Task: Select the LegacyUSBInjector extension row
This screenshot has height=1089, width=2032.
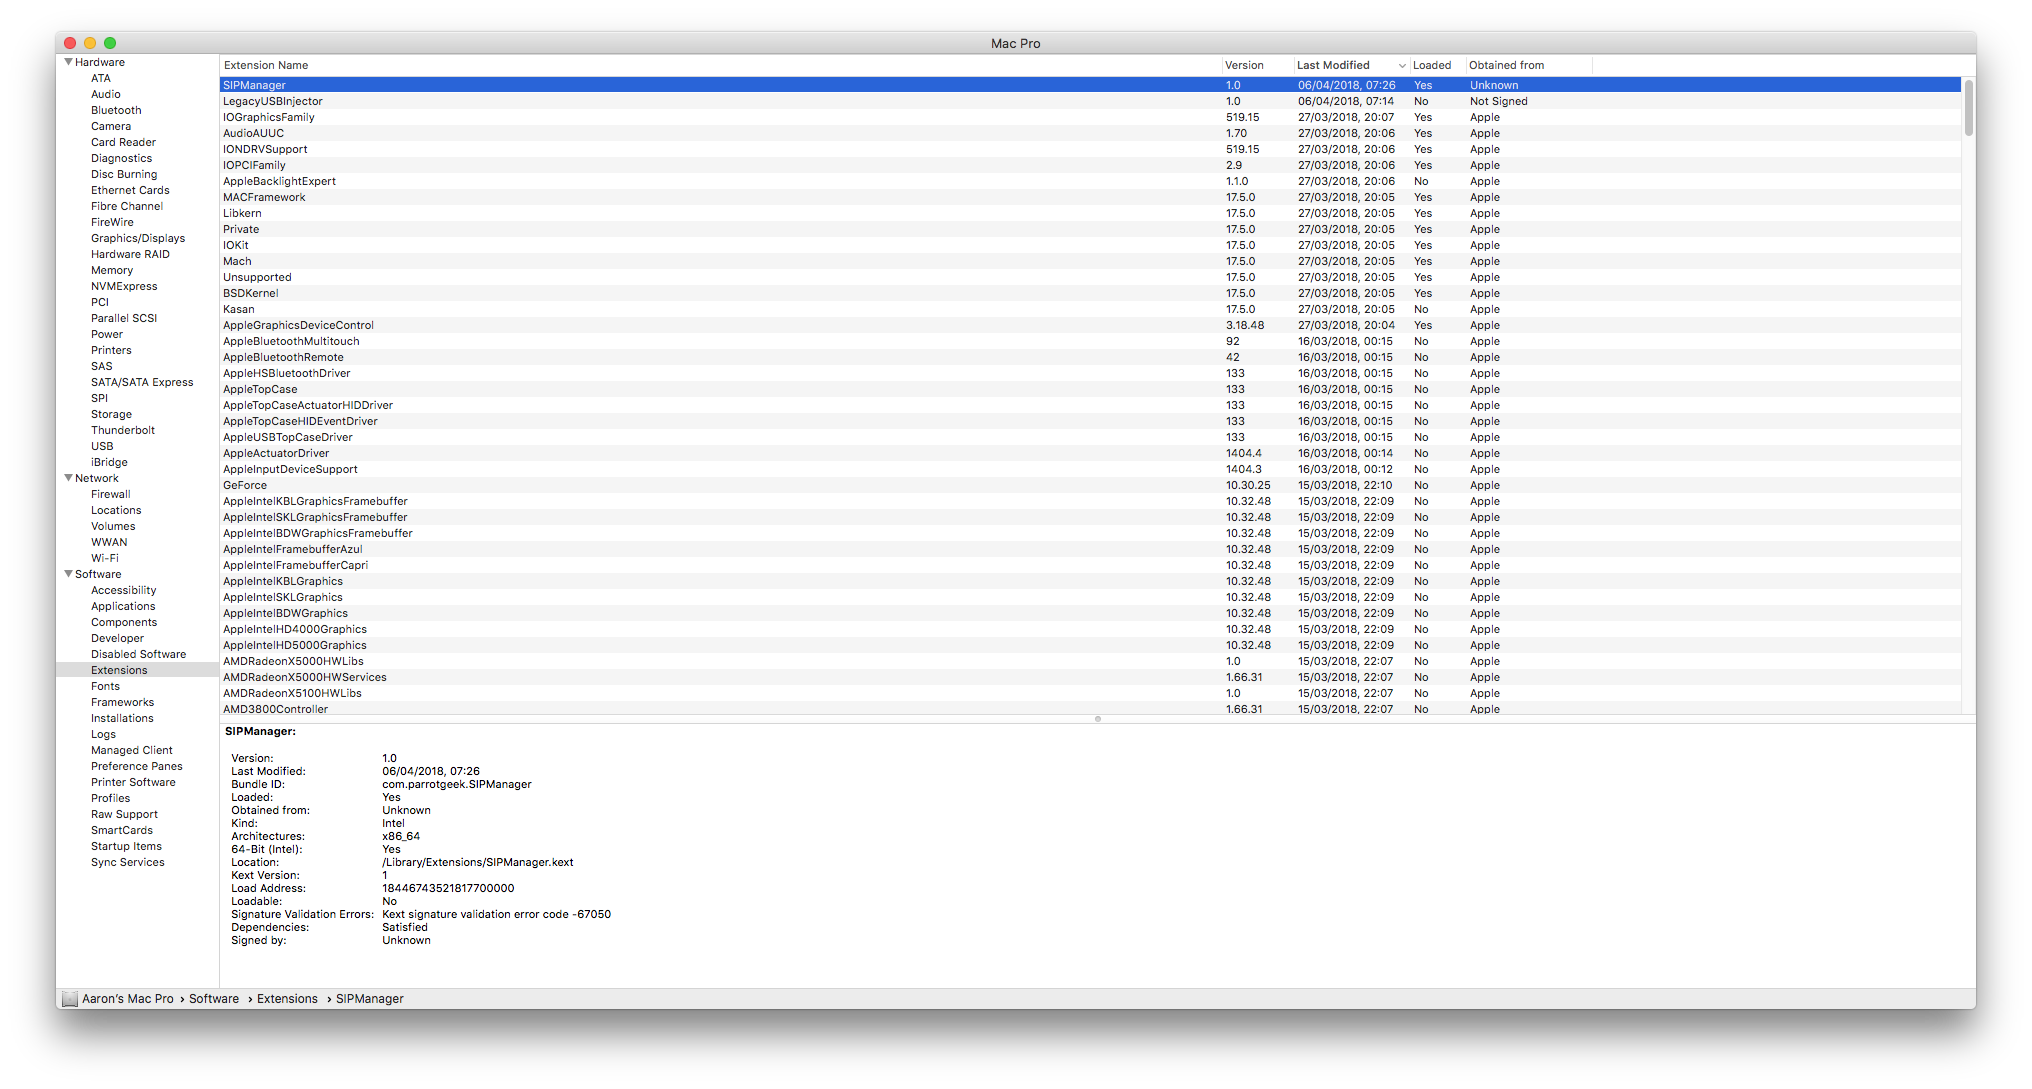Action: click(273, 101)
